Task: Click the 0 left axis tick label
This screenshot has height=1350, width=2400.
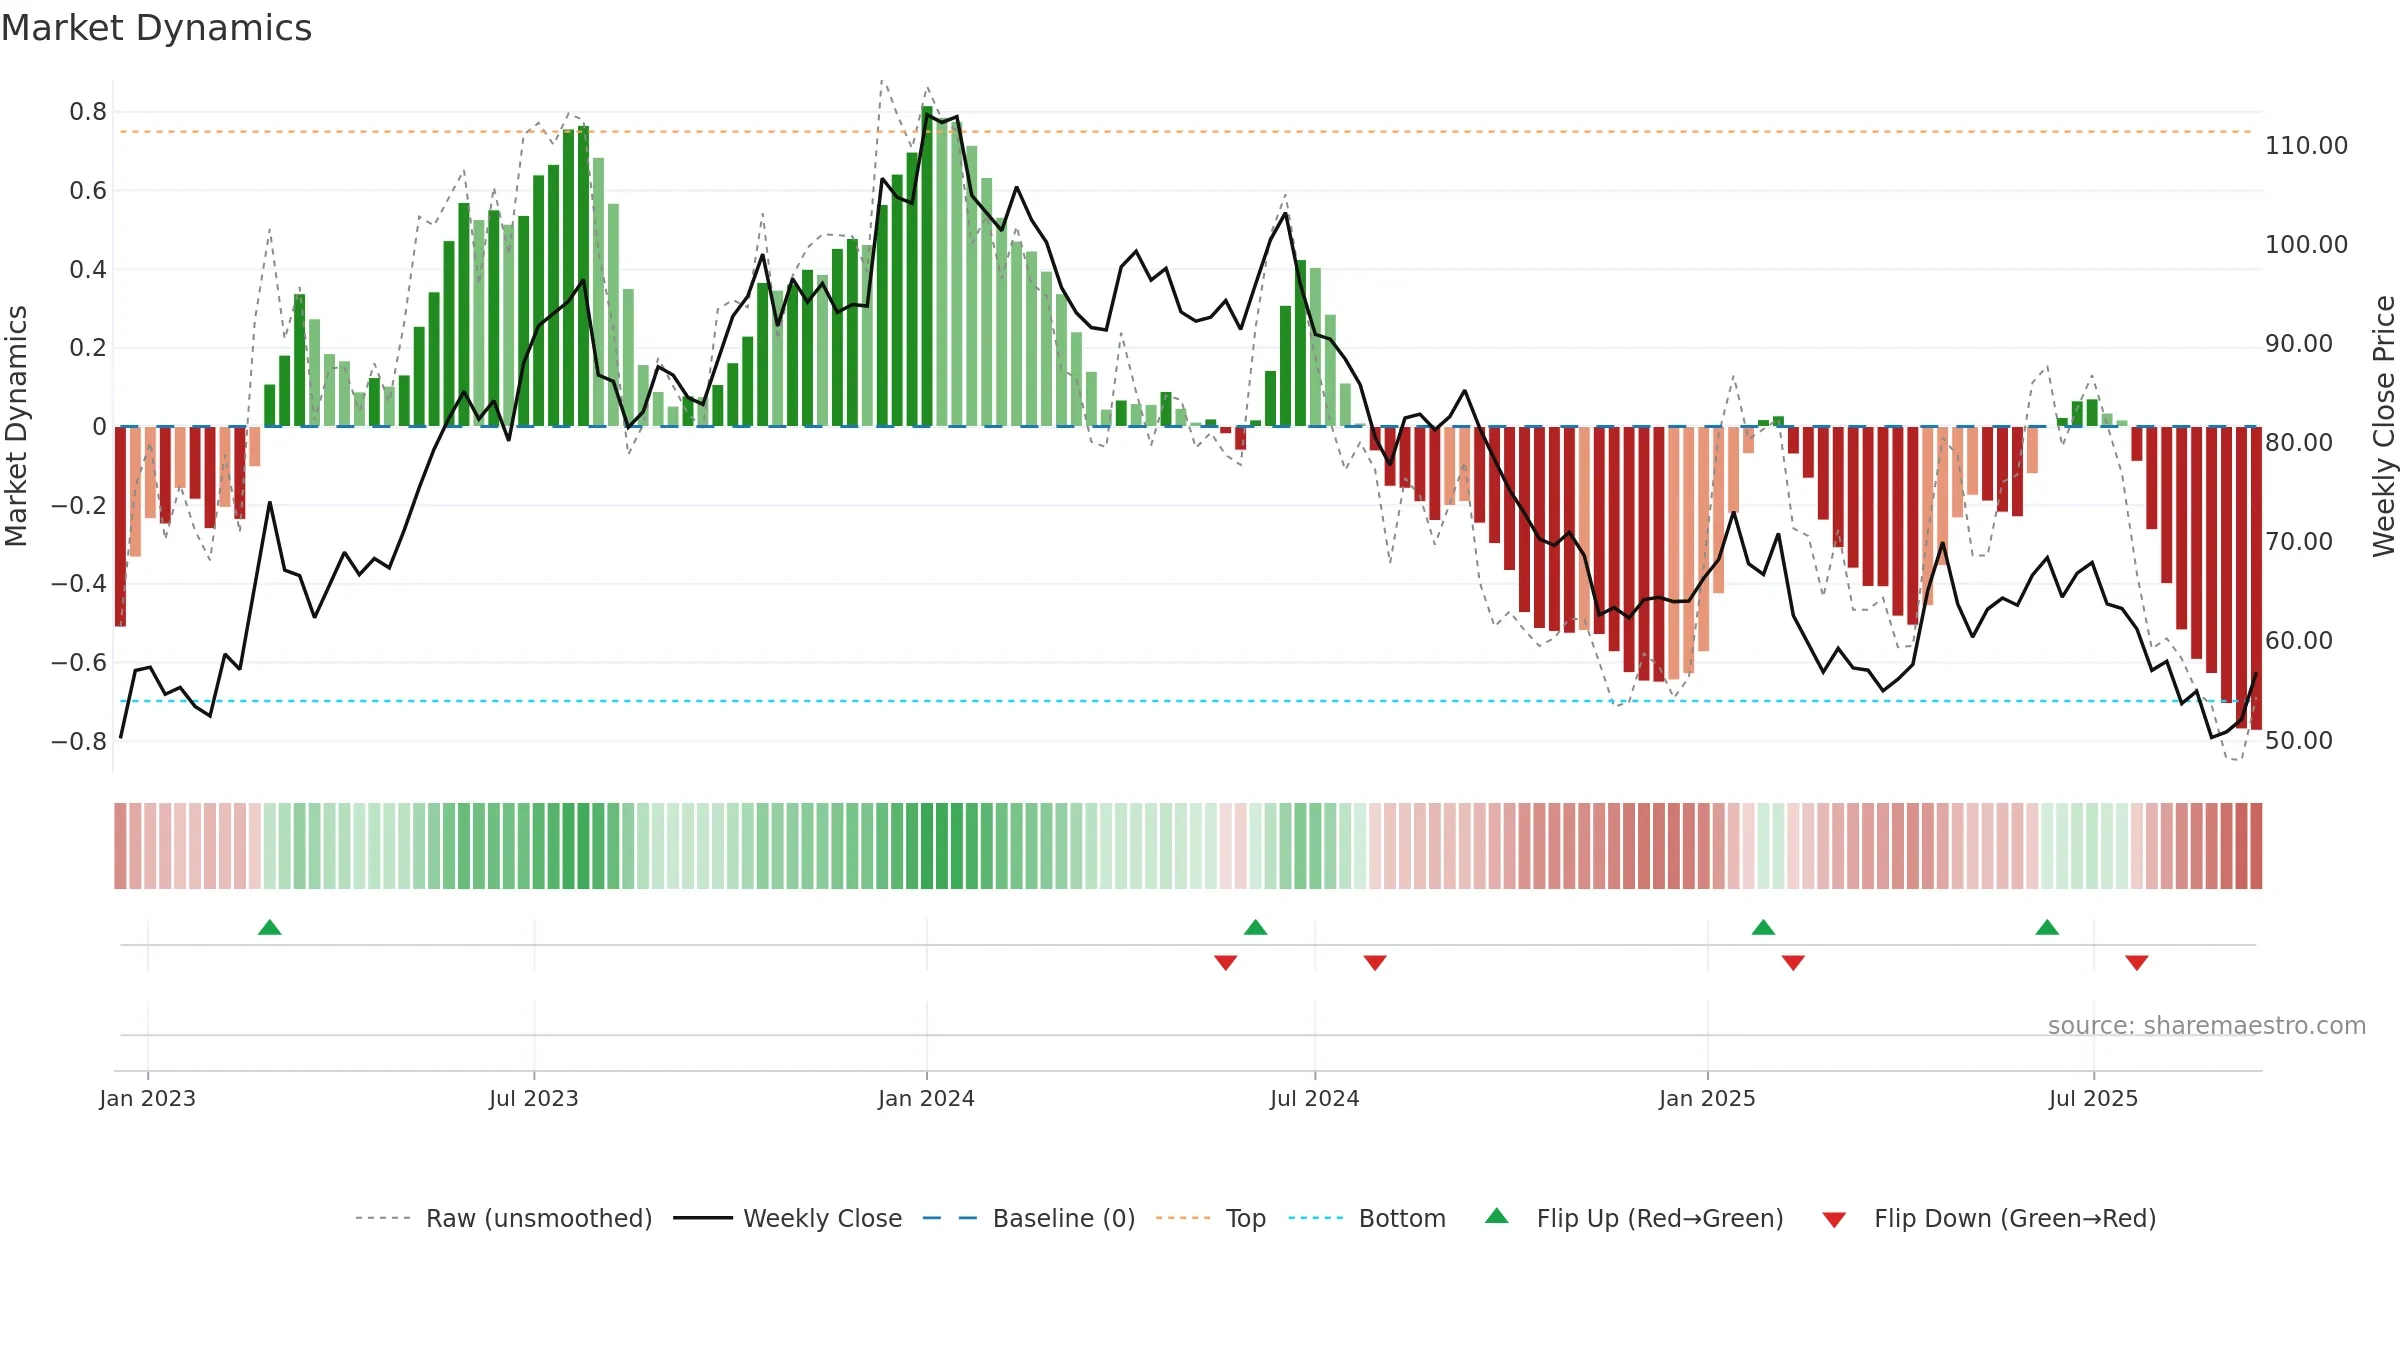Action: tap(99, 427)
